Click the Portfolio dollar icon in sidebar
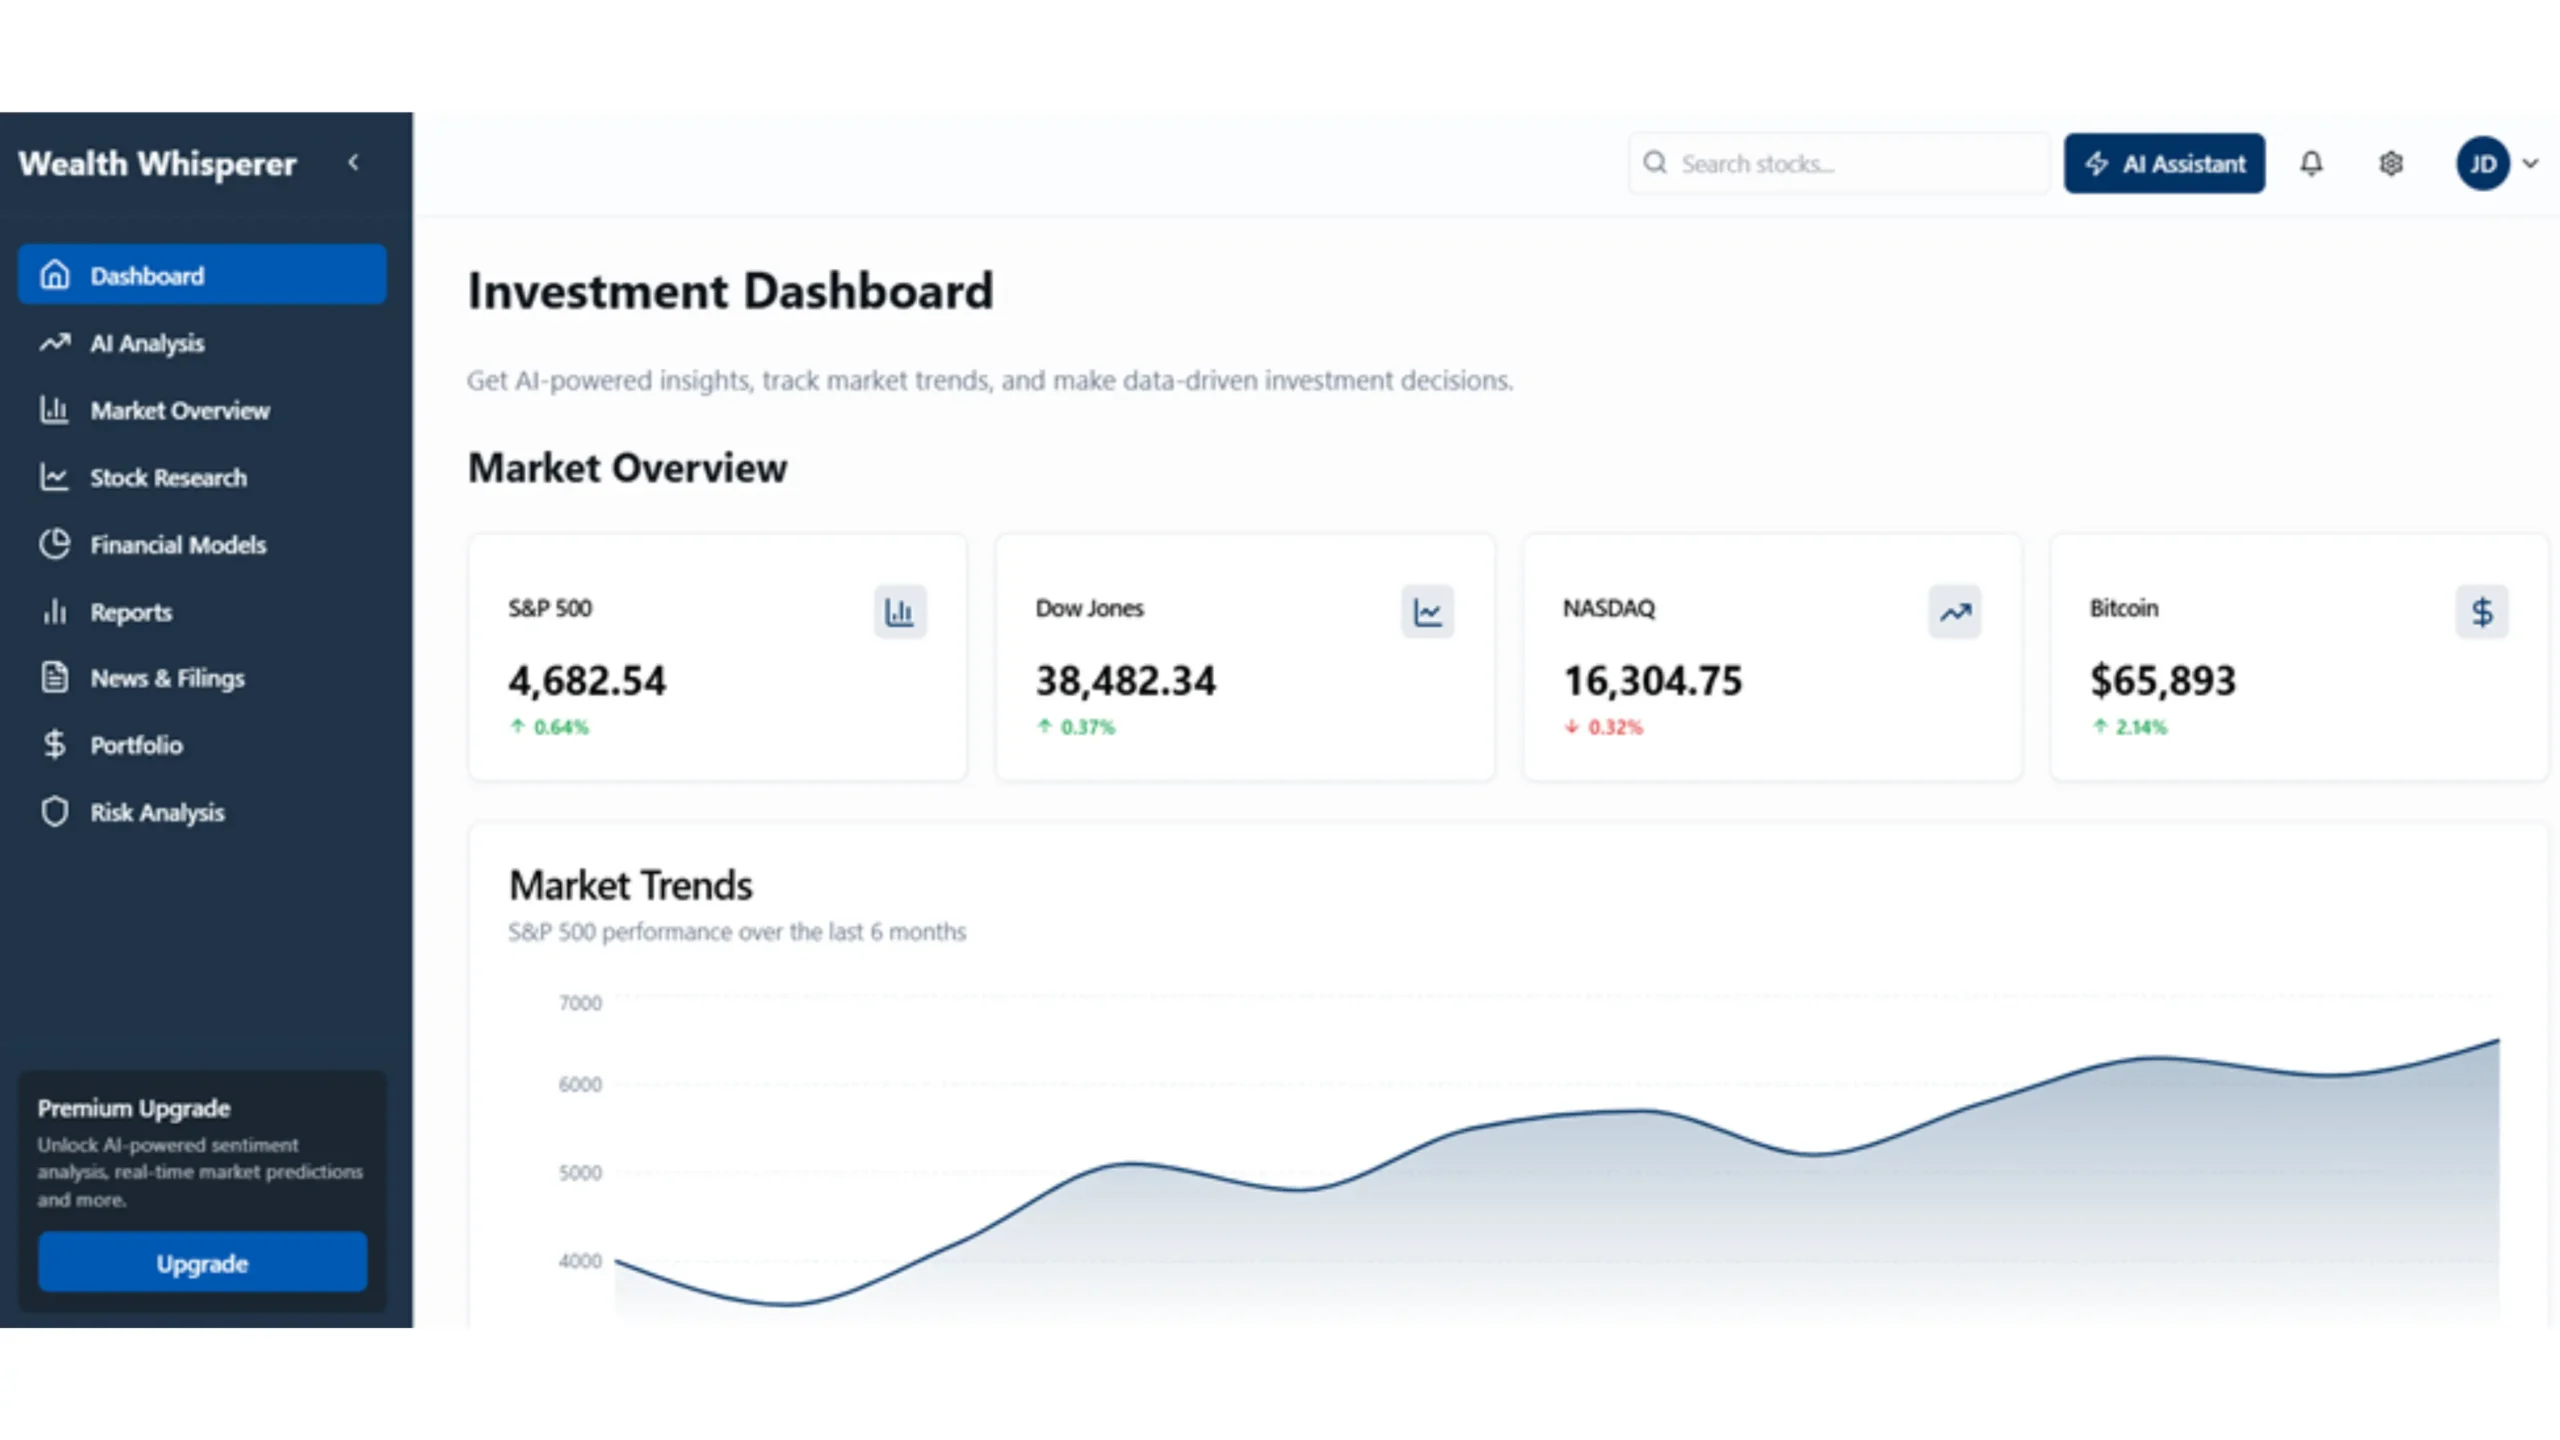Image resolution: width=2560 pixels, height=1440 pixels. point(54,745)
